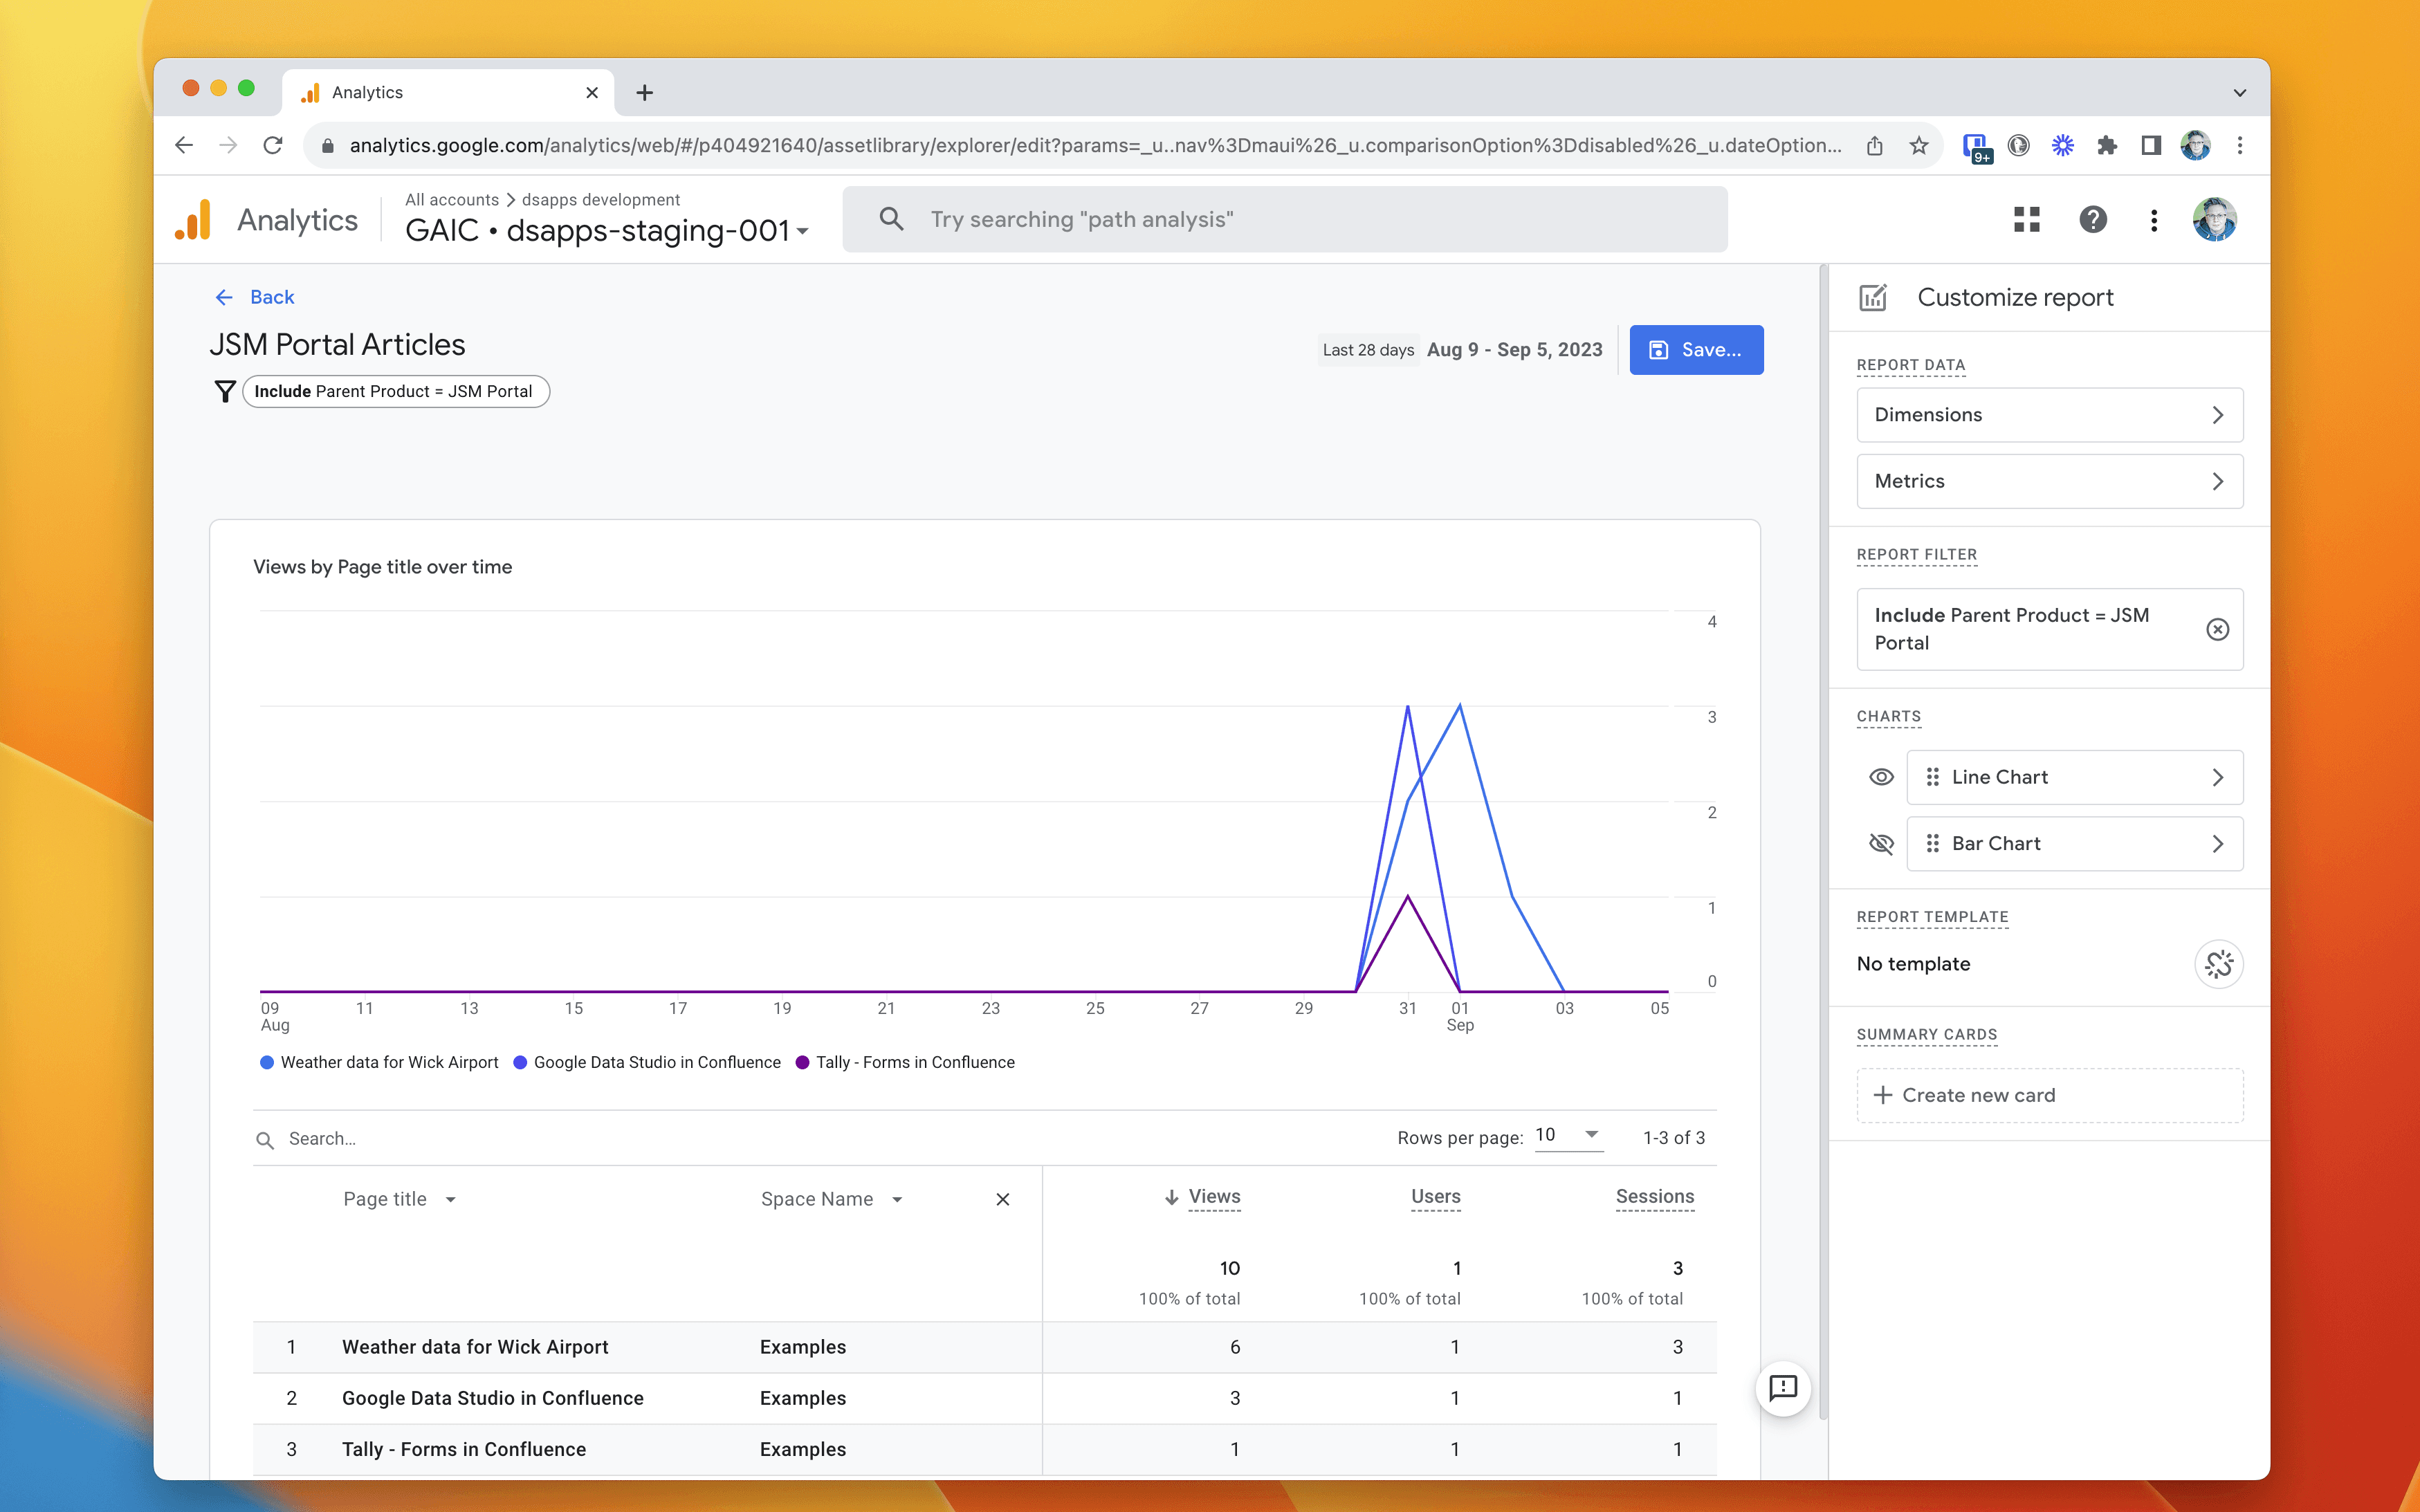Click the browser forward arrow

[228, 146]
